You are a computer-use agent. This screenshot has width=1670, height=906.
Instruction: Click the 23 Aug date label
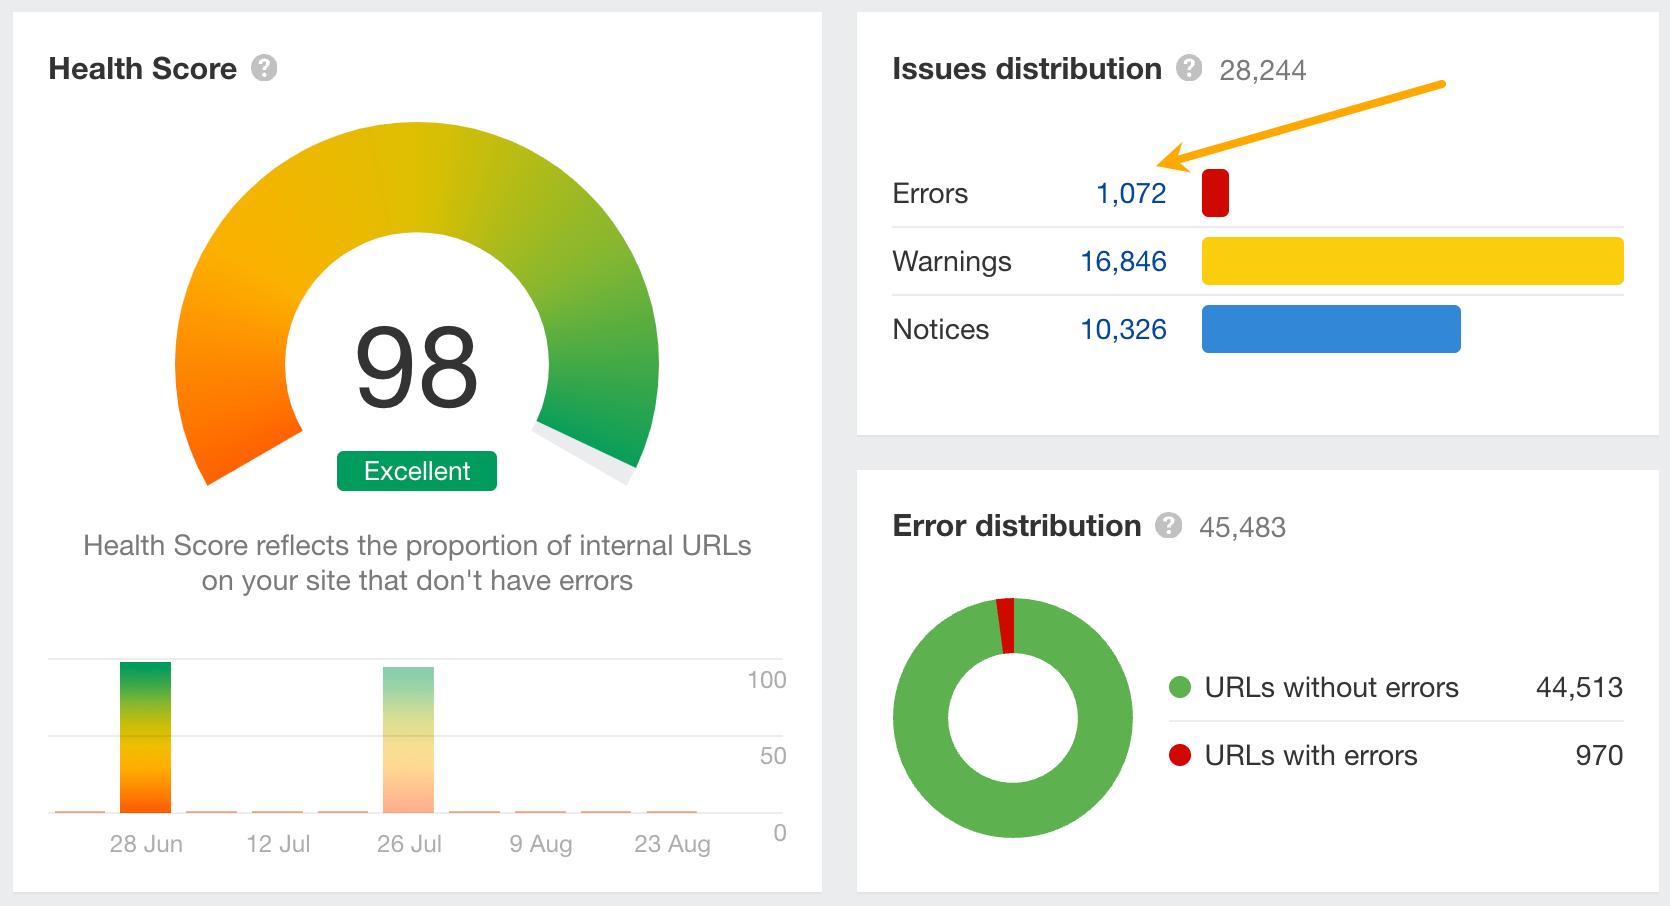(x=671, y=843)
